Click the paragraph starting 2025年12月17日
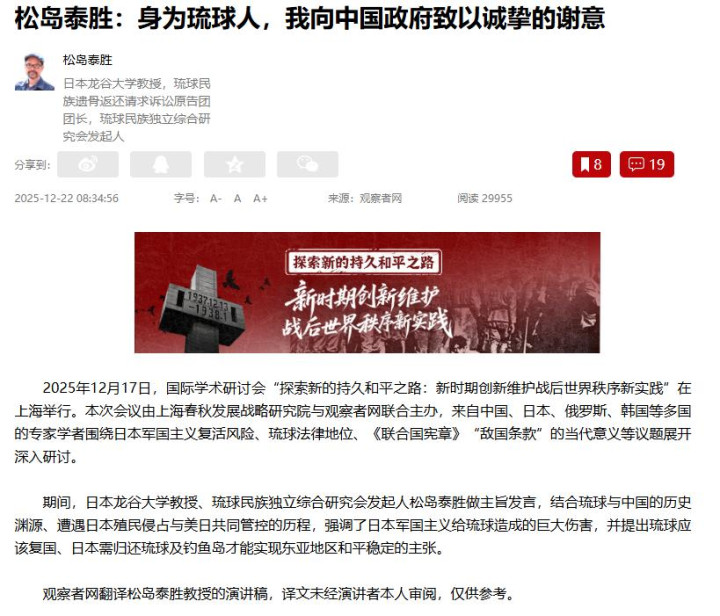The image size is (720, 616). (353, 422)
